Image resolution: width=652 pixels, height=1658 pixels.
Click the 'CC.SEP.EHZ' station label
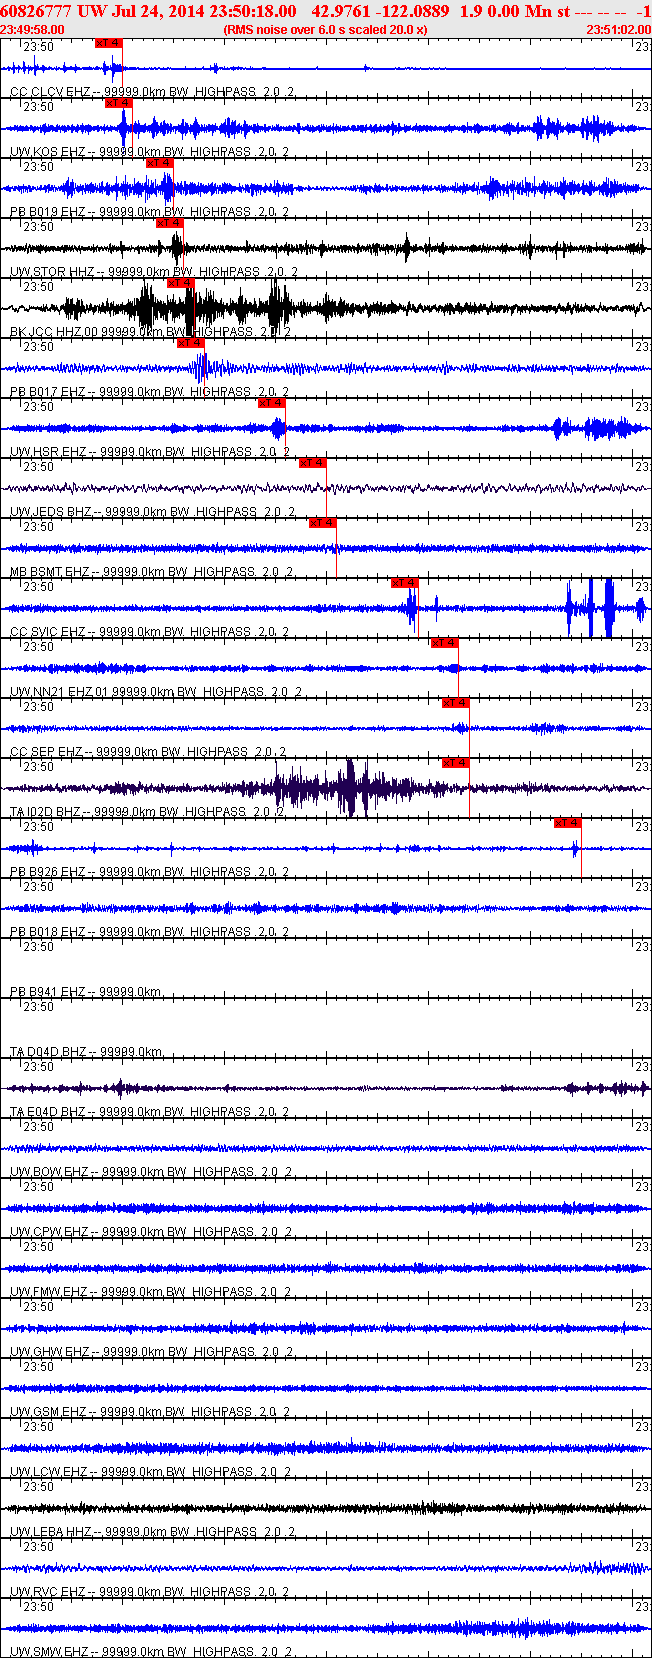(46, 752)
